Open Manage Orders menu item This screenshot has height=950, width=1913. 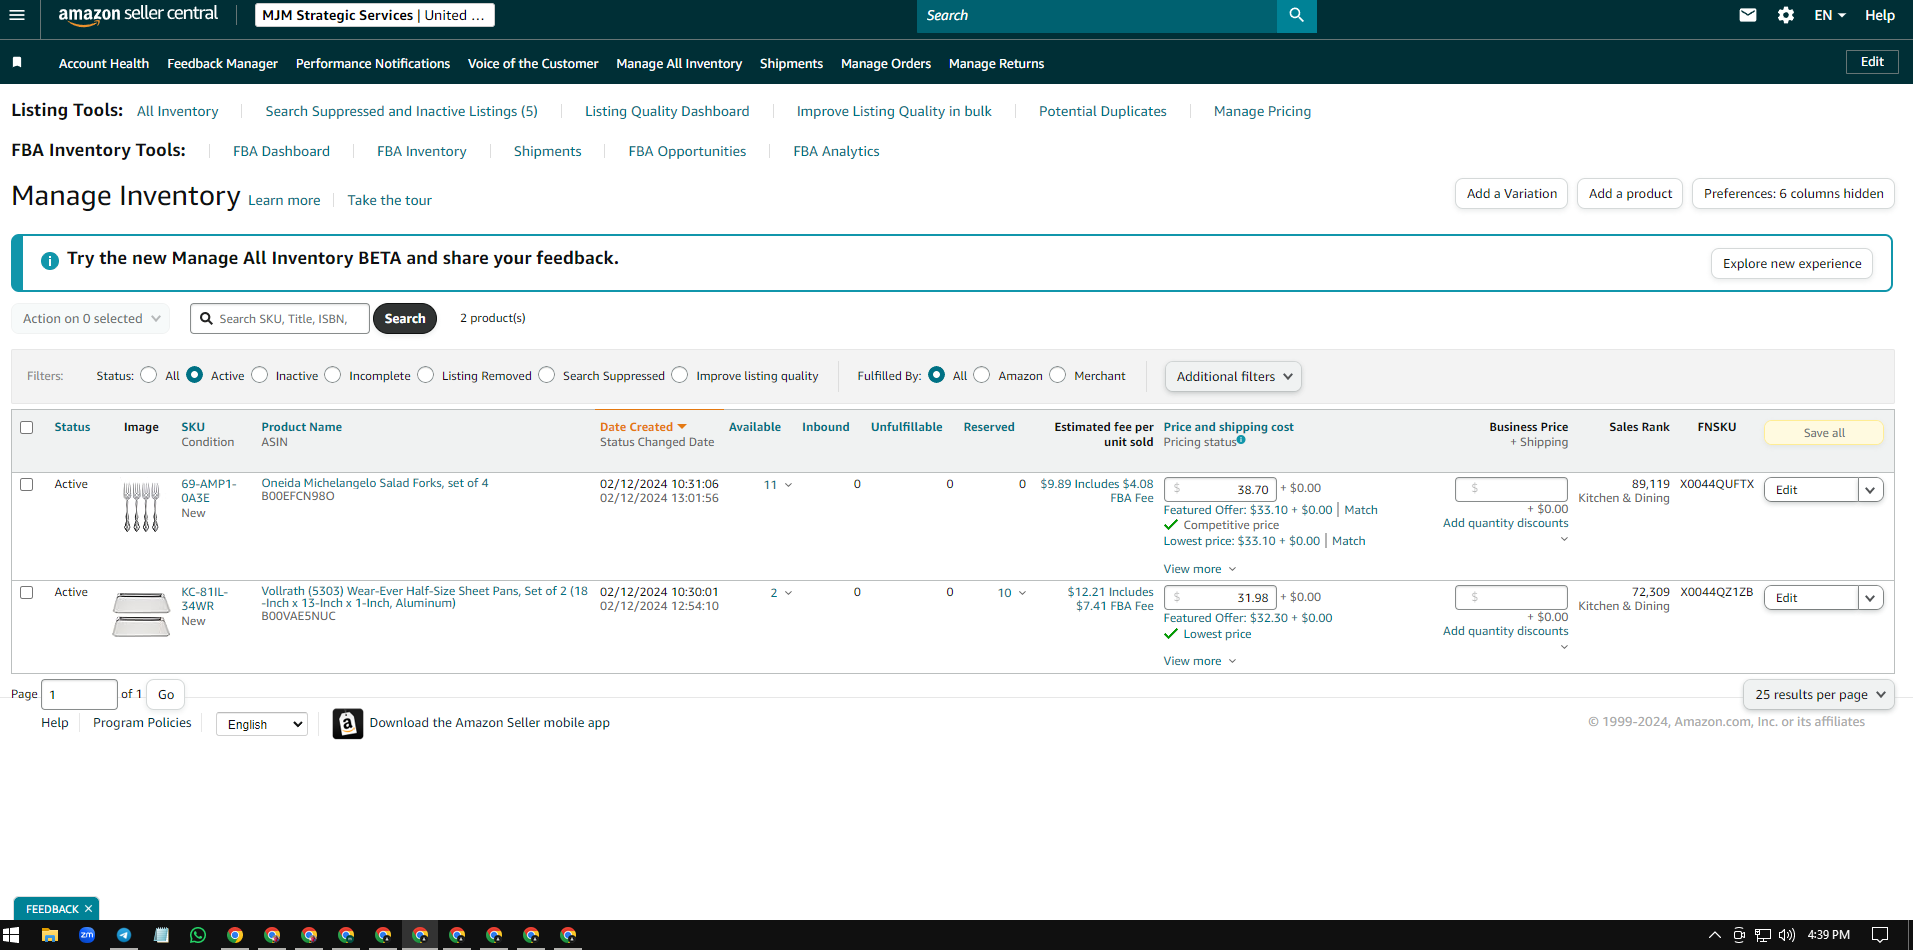tap(886, 63)
